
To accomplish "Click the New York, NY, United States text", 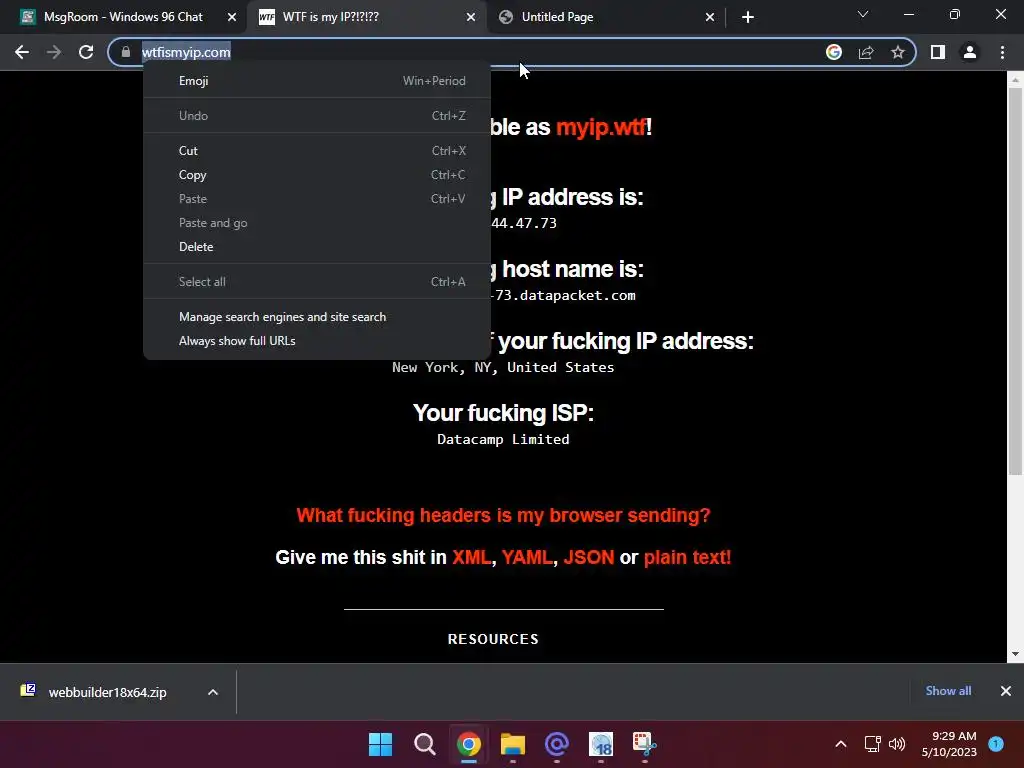I will click(503, 368).
